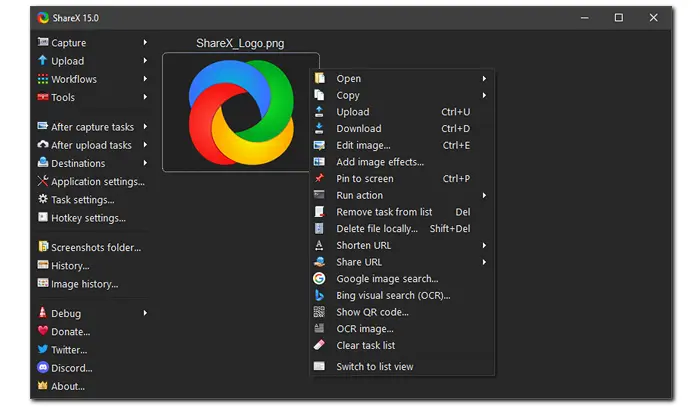Click the Debug traffic cone icon
Image resolution: width=700 pixels, height=407 pixels.
click(43, 312)
